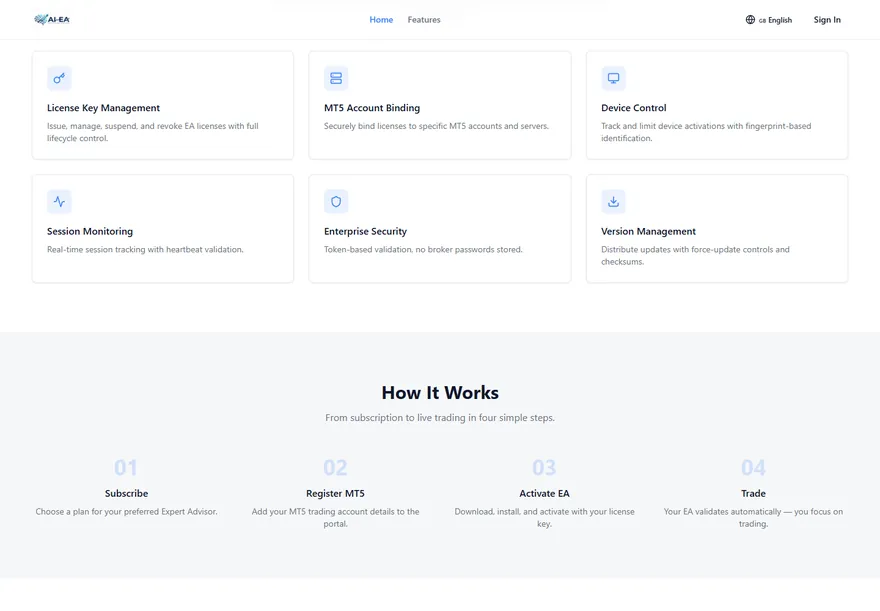Viewport: 880px width, 611px height.
Task: Click 'Distribute updates with force-update' description
Action: pyautogui.click(x=695, y=255)
